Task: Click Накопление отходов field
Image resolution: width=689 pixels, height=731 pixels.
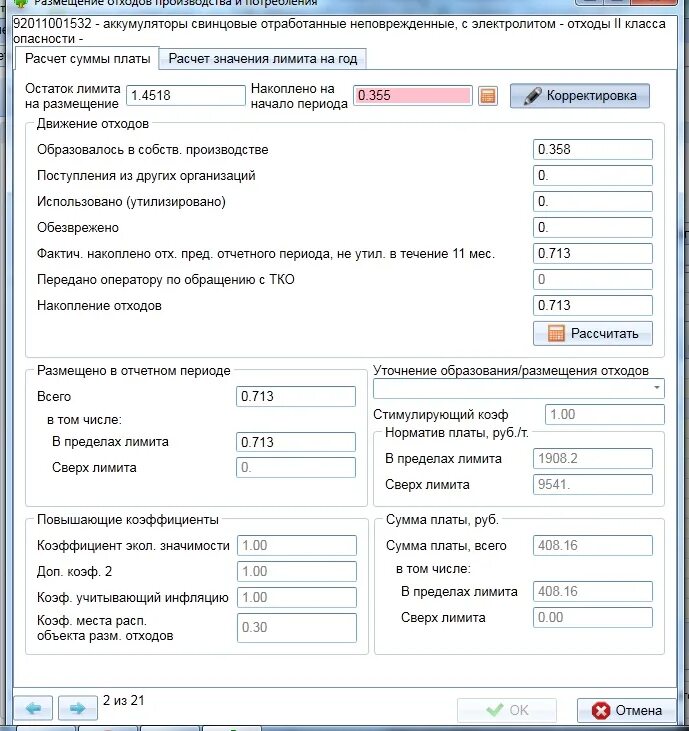Action: pos(593,306)
